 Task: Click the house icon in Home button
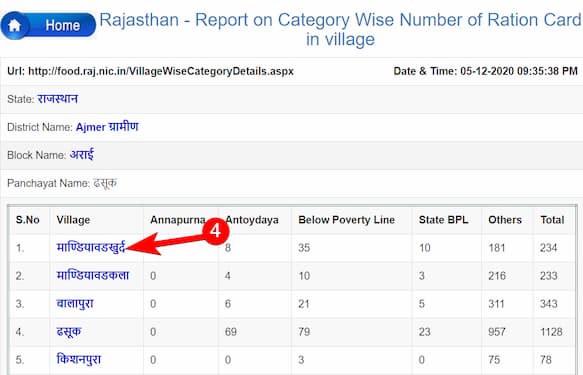tap(15, 26)
